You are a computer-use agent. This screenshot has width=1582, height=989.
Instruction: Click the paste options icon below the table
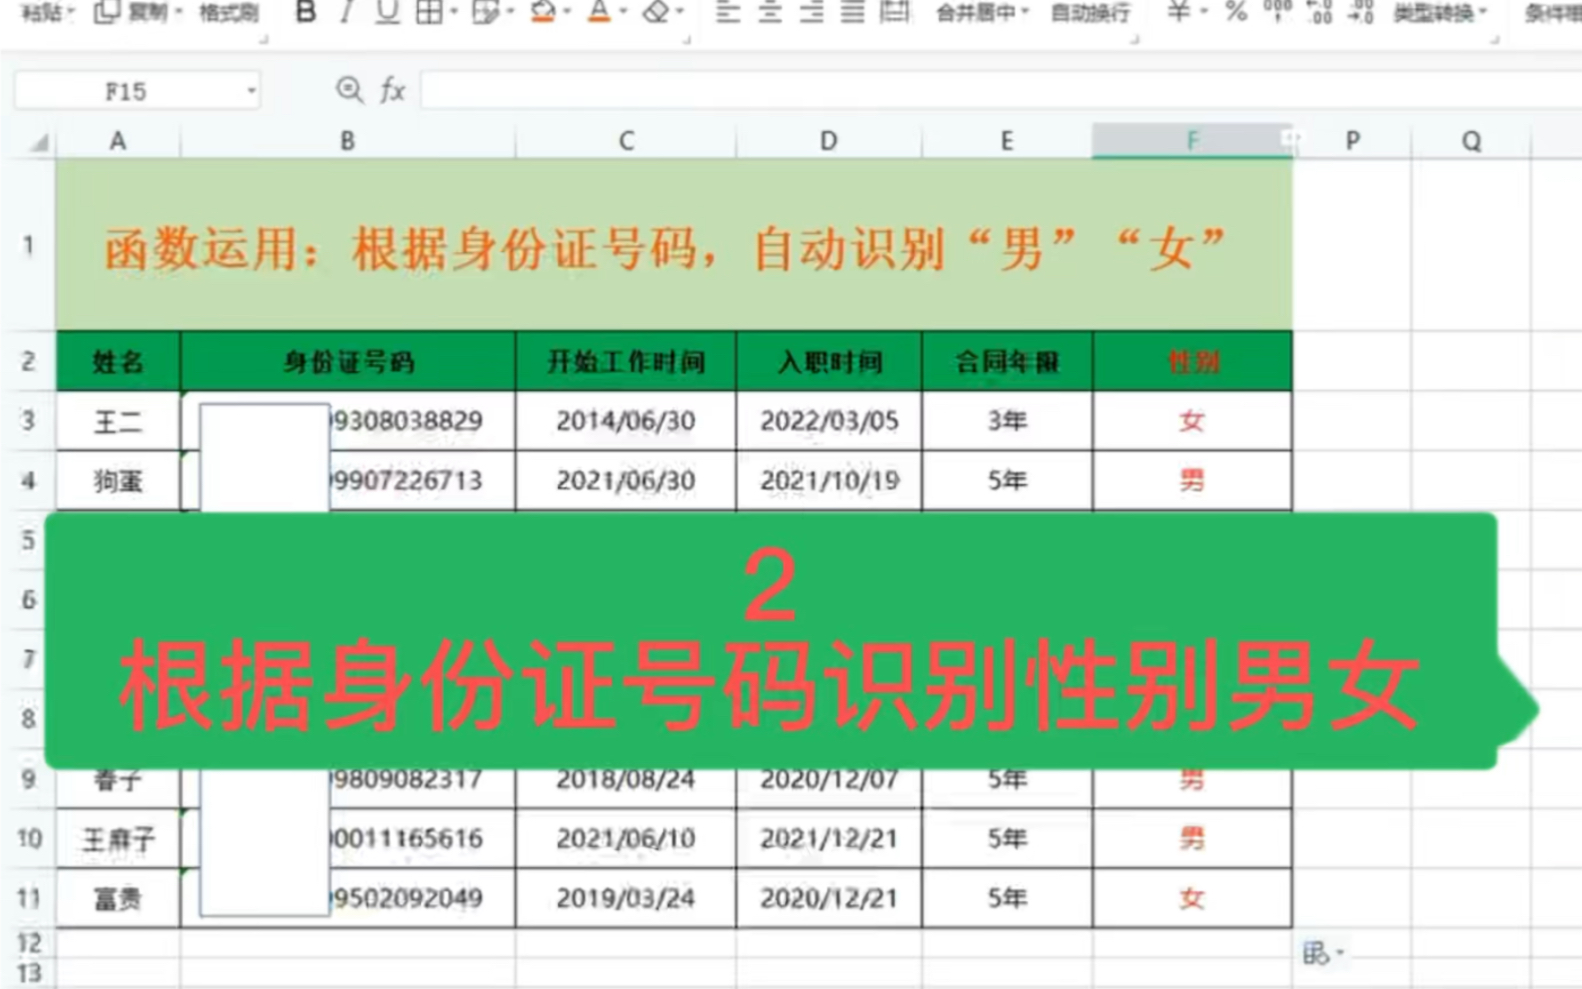[1322, 953]
